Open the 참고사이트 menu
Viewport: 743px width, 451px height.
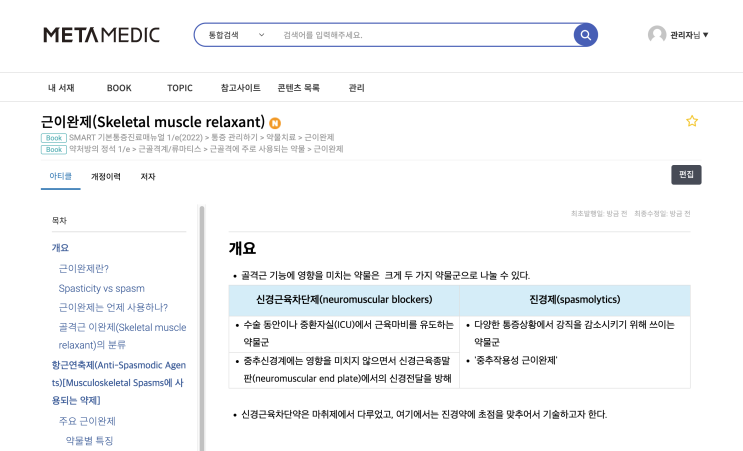pyautogui.click(x=240, y=88)
